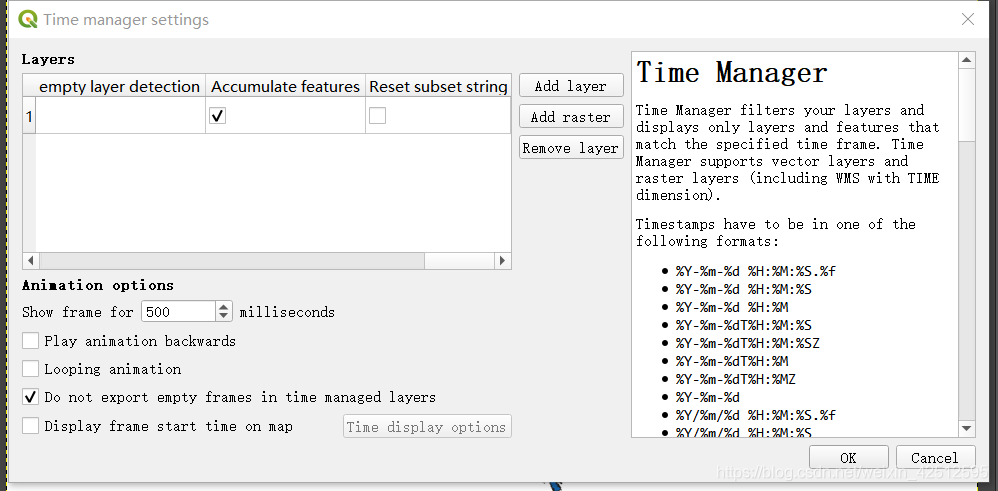
Task: Select row 1 header in layers table
Action: 29,116
